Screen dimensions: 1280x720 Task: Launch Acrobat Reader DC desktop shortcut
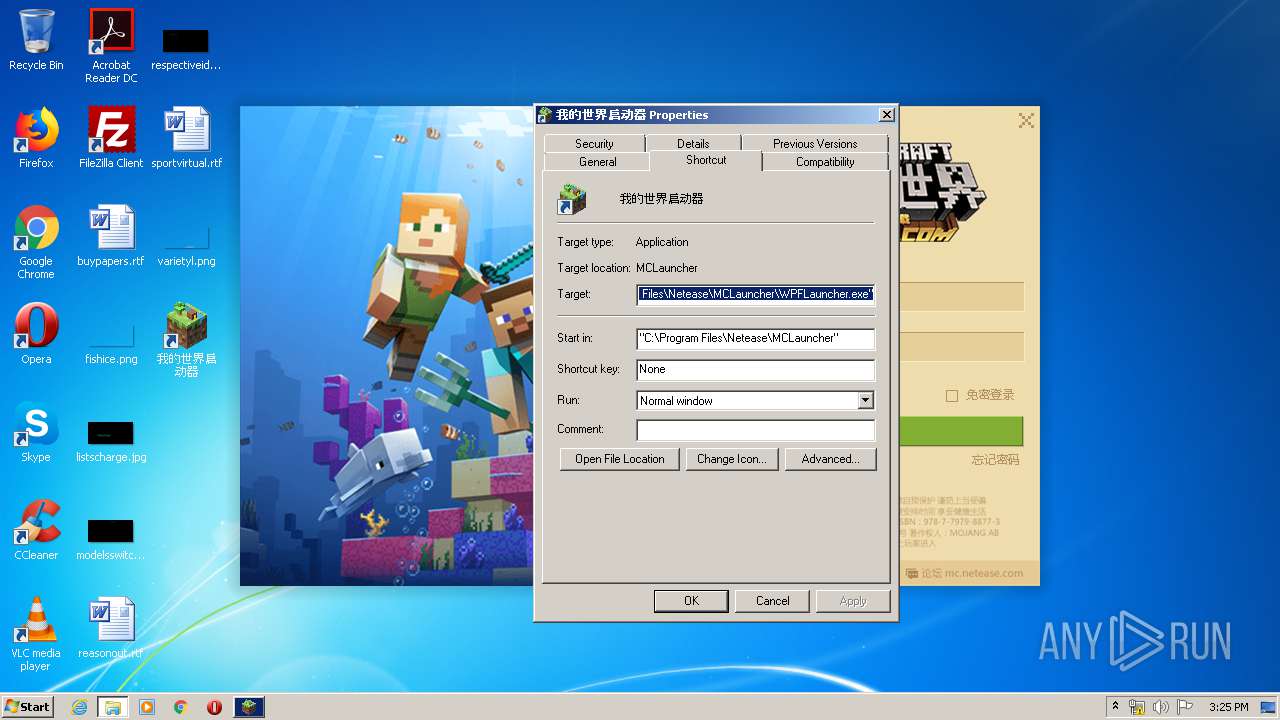pyautogui.click(x=111, y=46)
